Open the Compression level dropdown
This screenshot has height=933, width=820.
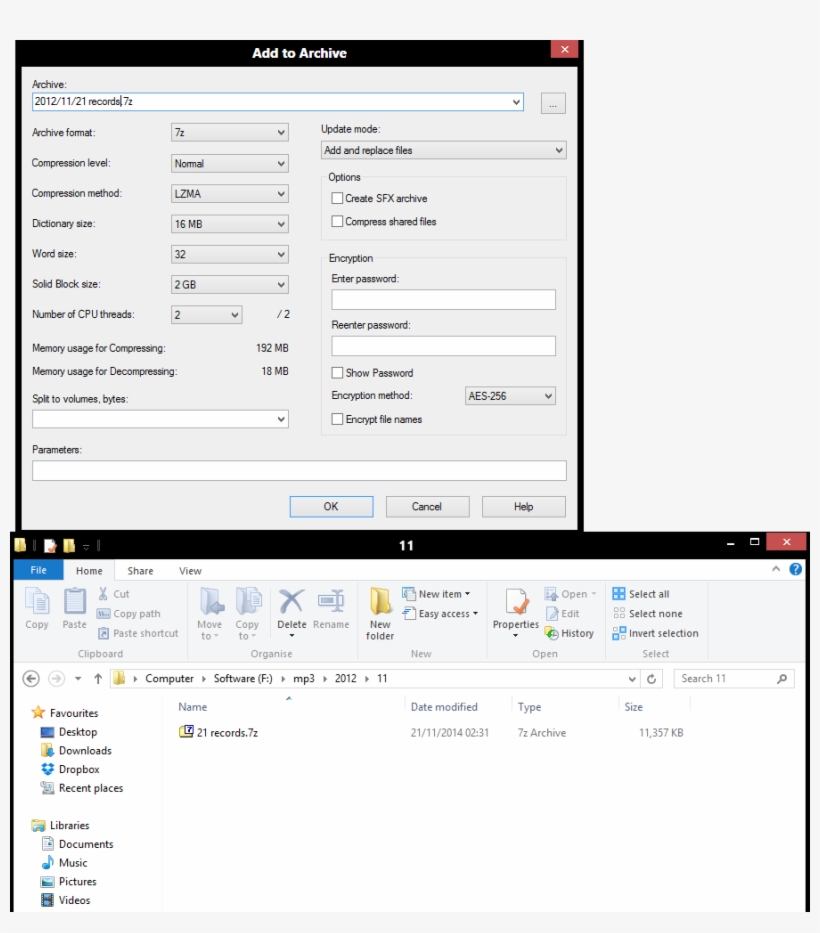click(x=230, y=164)
